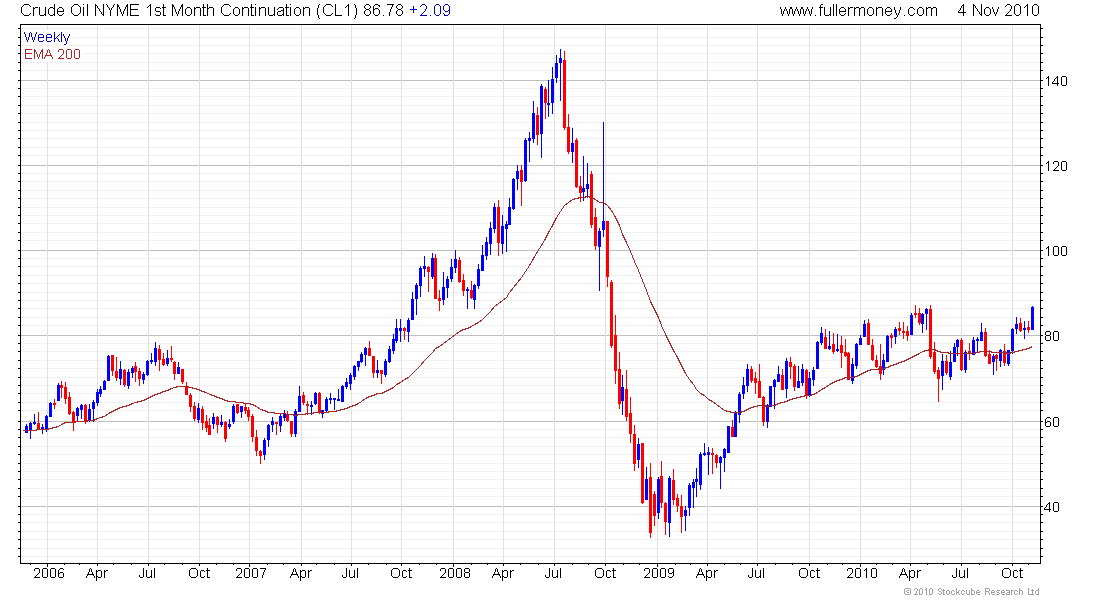Click the 'Oct' label before 2009

(x=605, y=573)
